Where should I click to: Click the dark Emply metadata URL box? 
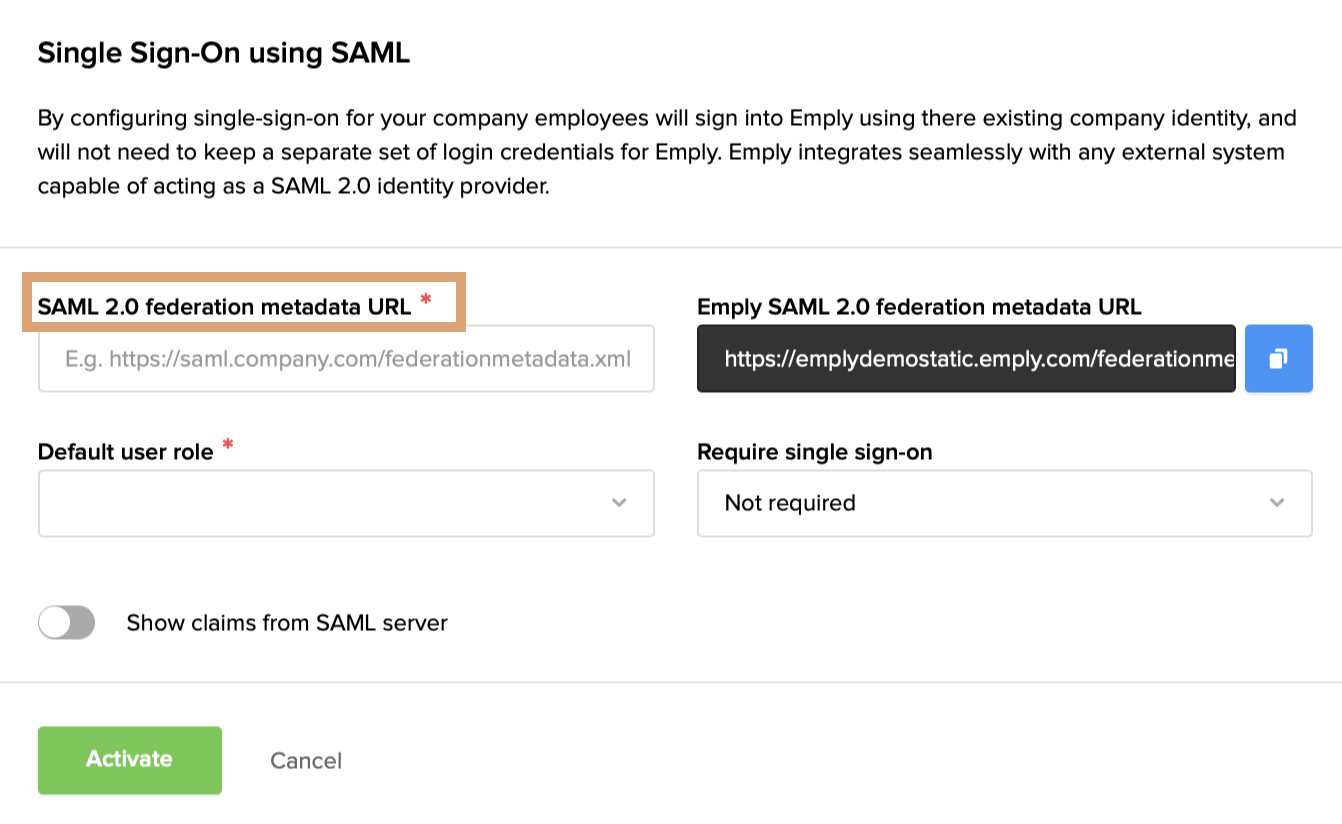pos(966,358)
